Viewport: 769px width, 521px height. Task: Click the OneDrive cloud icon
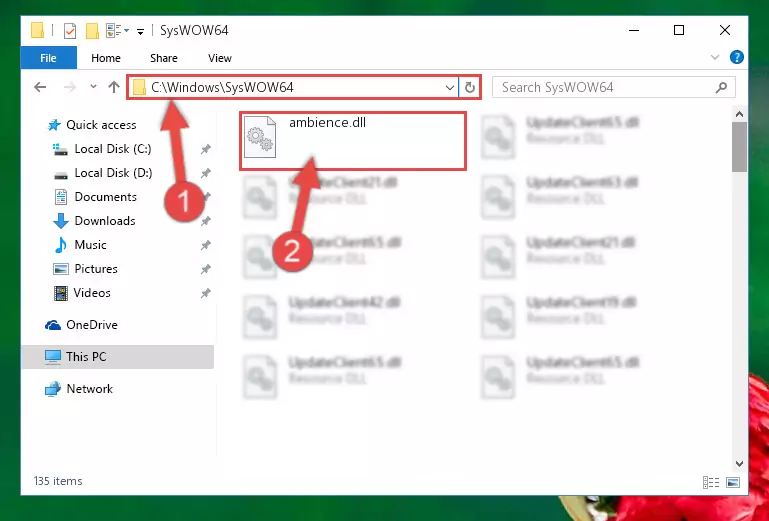click(x=52, y=325)
